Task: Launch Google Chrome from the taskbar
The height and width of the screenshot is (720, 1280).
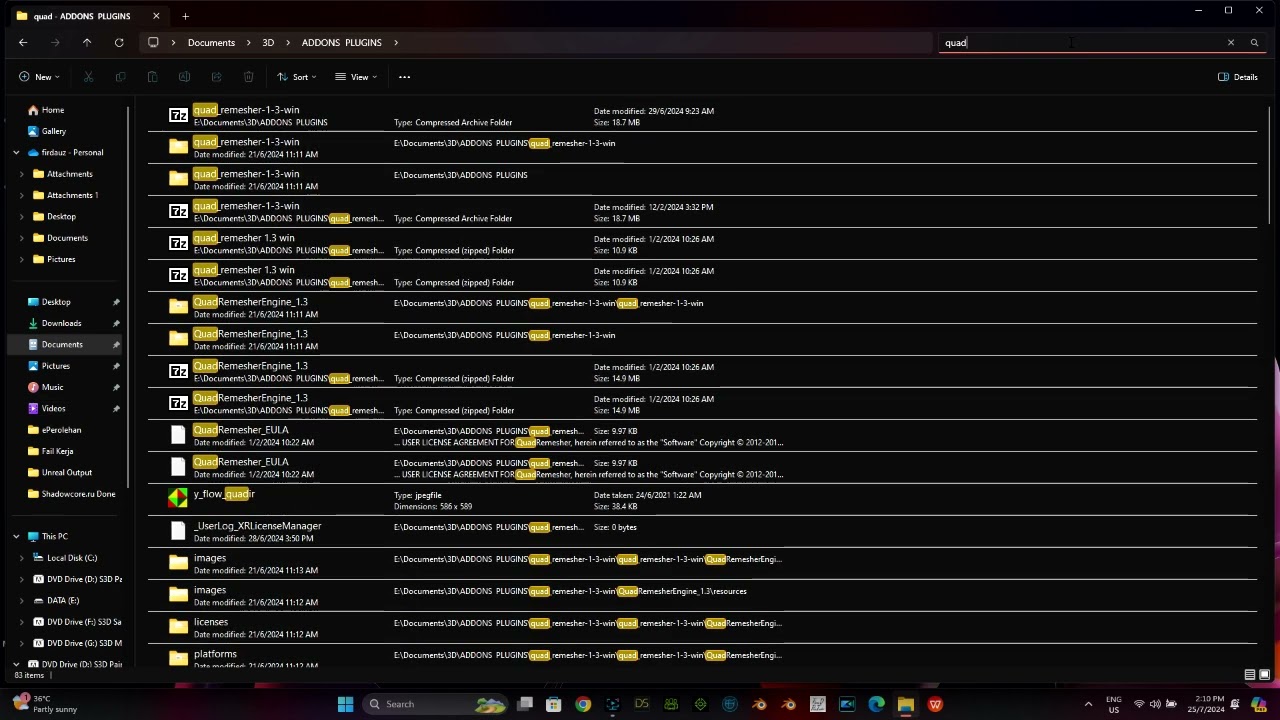Action: click(x=583, y=704)
